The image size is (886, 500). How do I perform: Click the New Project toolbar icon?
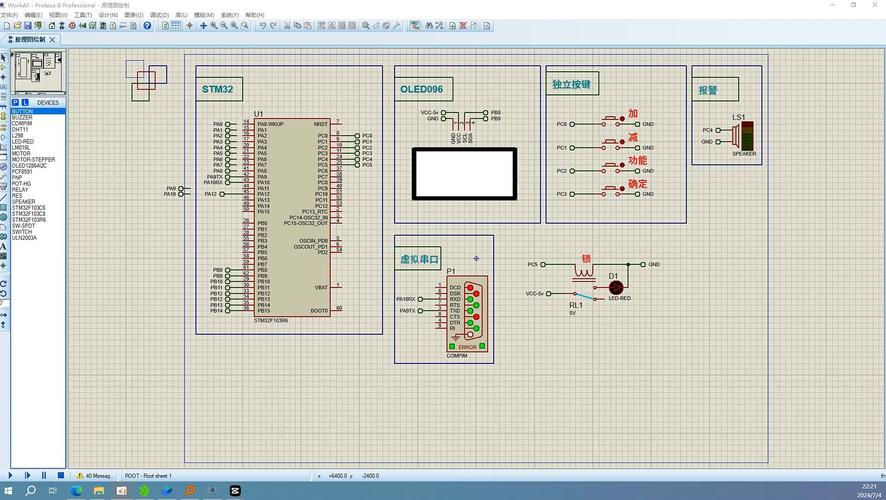[x=7, y=25]
